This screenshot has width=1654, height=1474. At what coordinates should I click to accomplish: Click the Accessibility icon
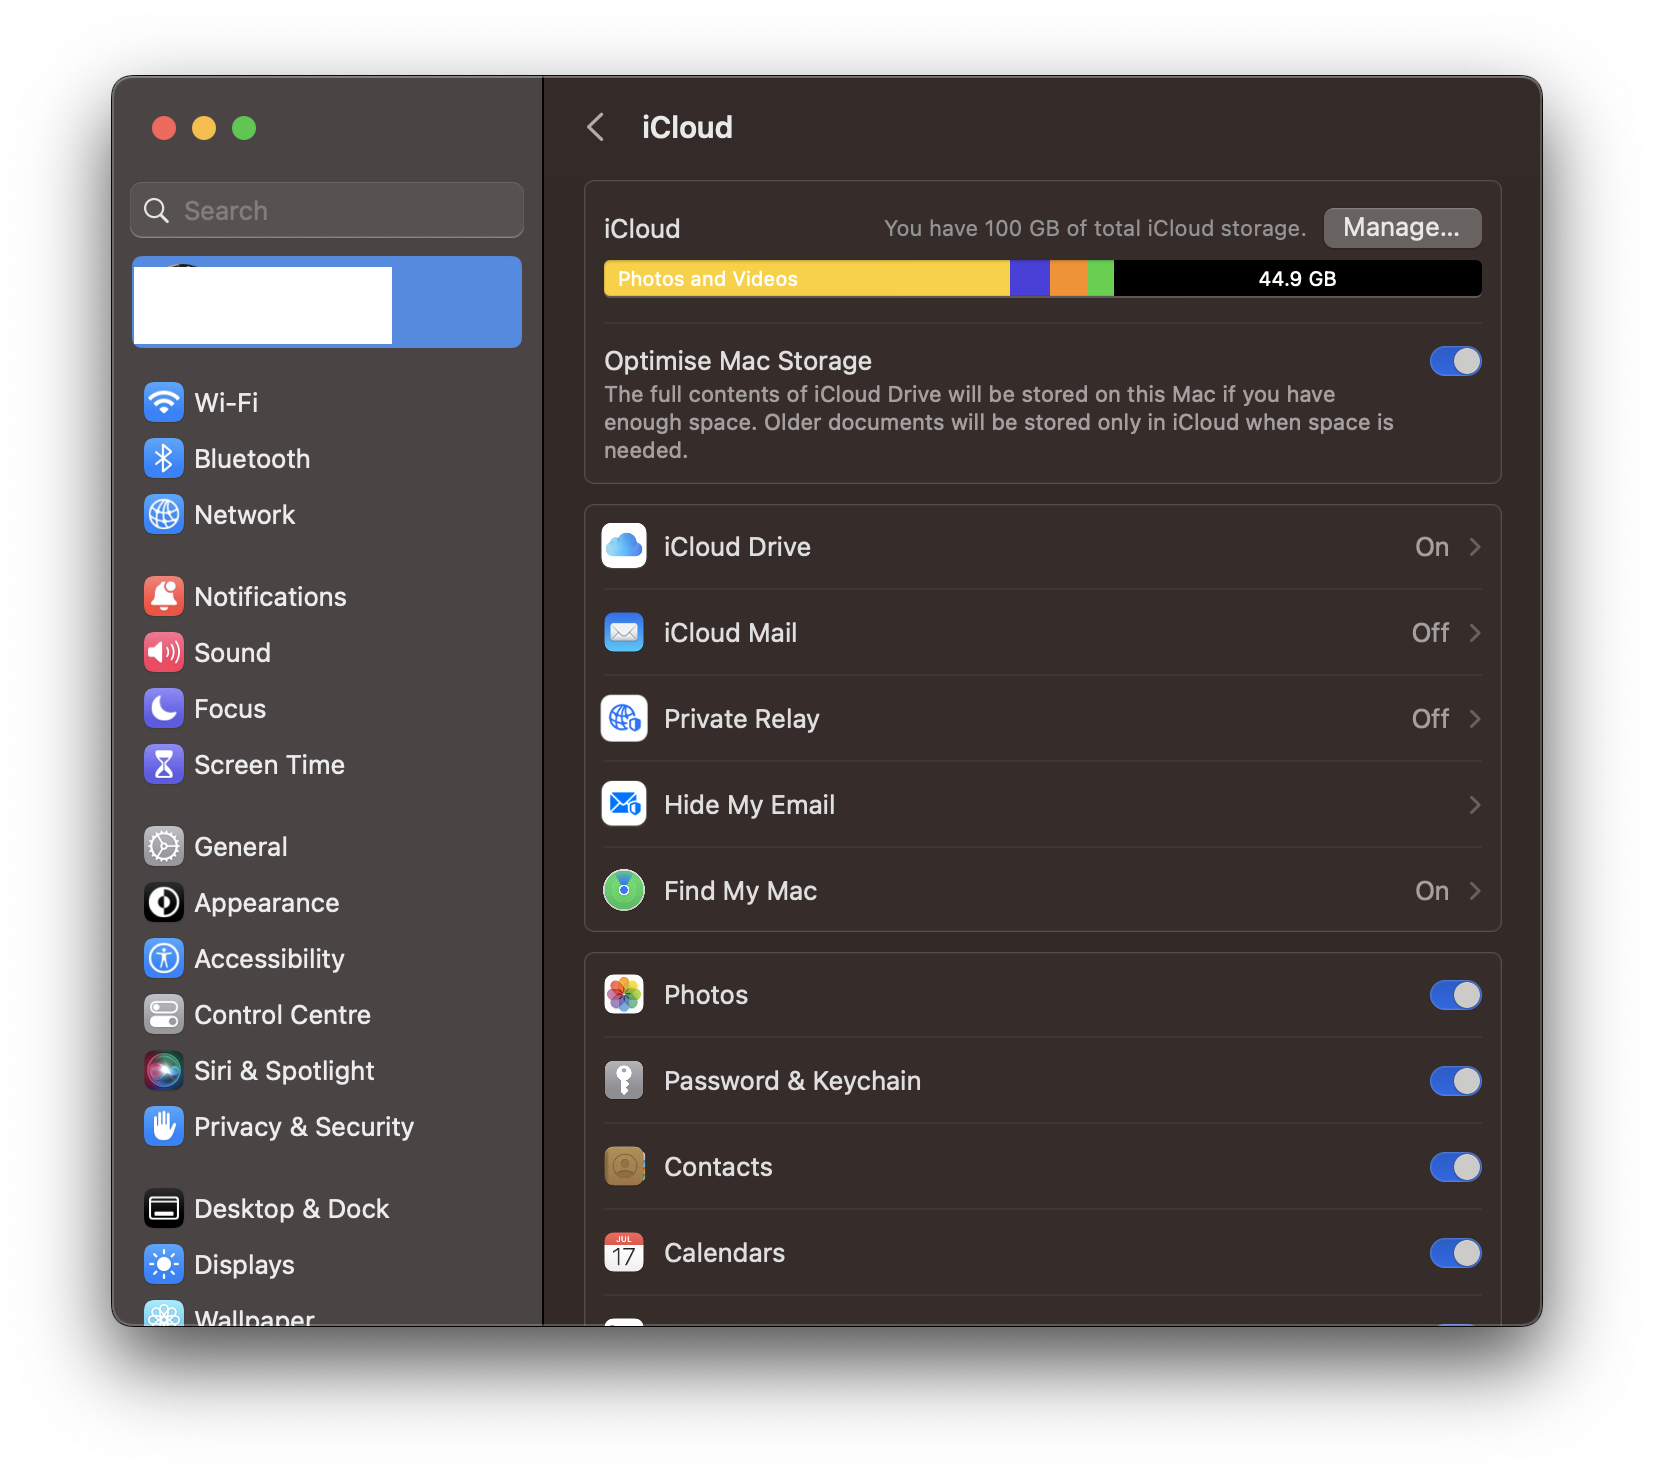click(x=164, y=958)
